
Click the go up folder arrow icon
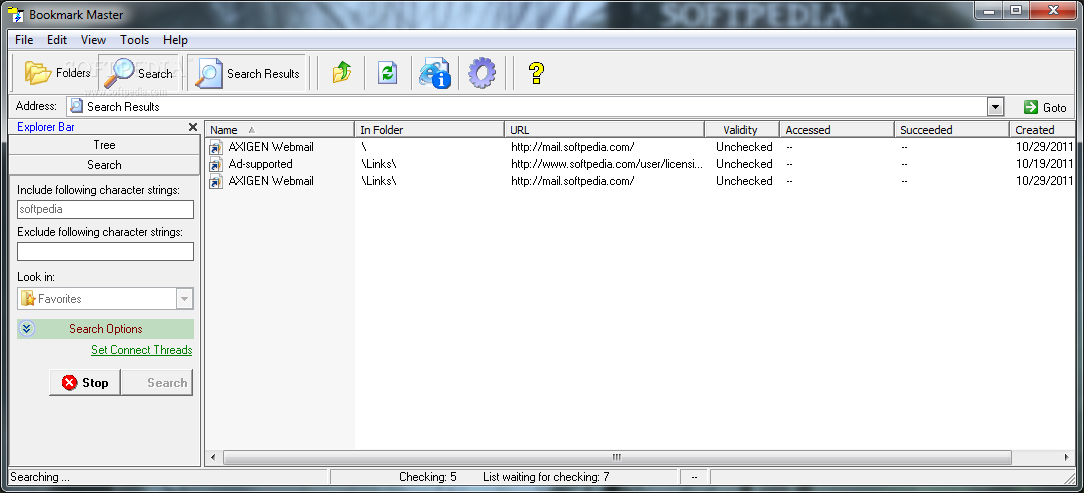pyautogui.click(x=342, y=73)
